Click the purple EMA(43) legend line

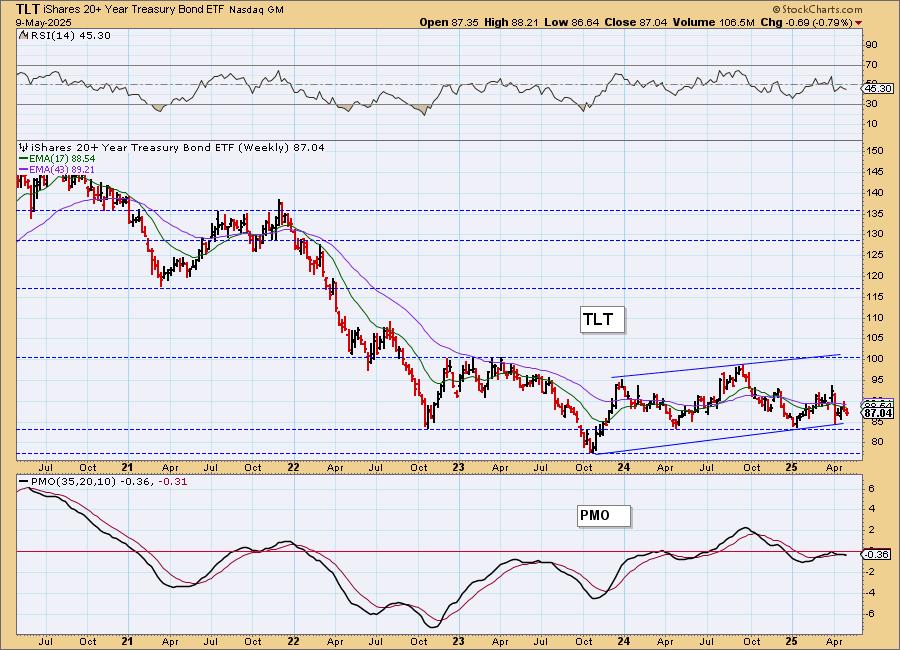coord(23,170)
